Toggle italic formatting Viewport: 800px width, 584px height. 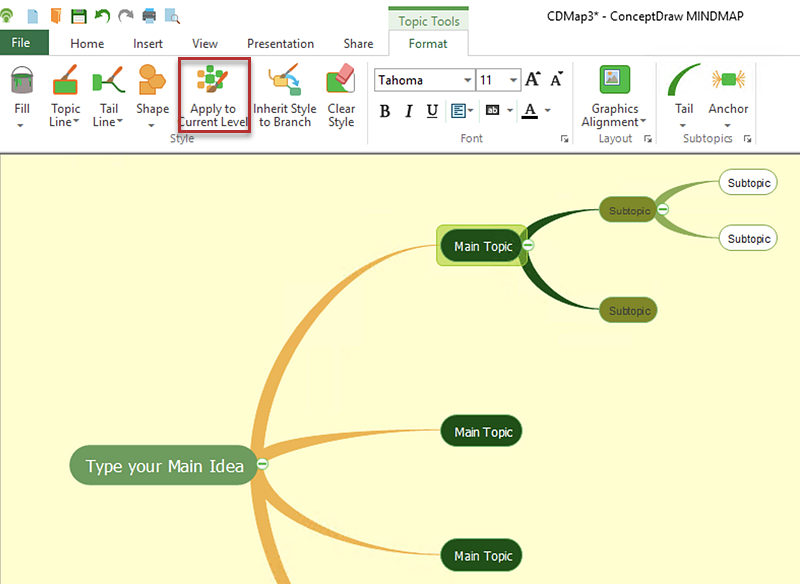click(x=409, y=111)
